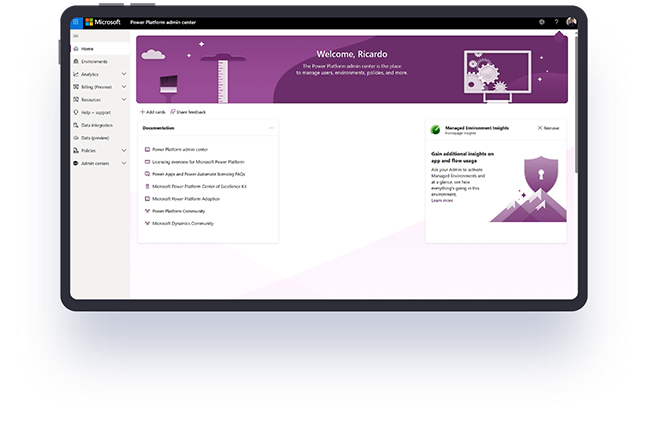This screenshot has width=647, height=422.
Task: Expand the Admin centers chevron
Action: click(124, 163)
